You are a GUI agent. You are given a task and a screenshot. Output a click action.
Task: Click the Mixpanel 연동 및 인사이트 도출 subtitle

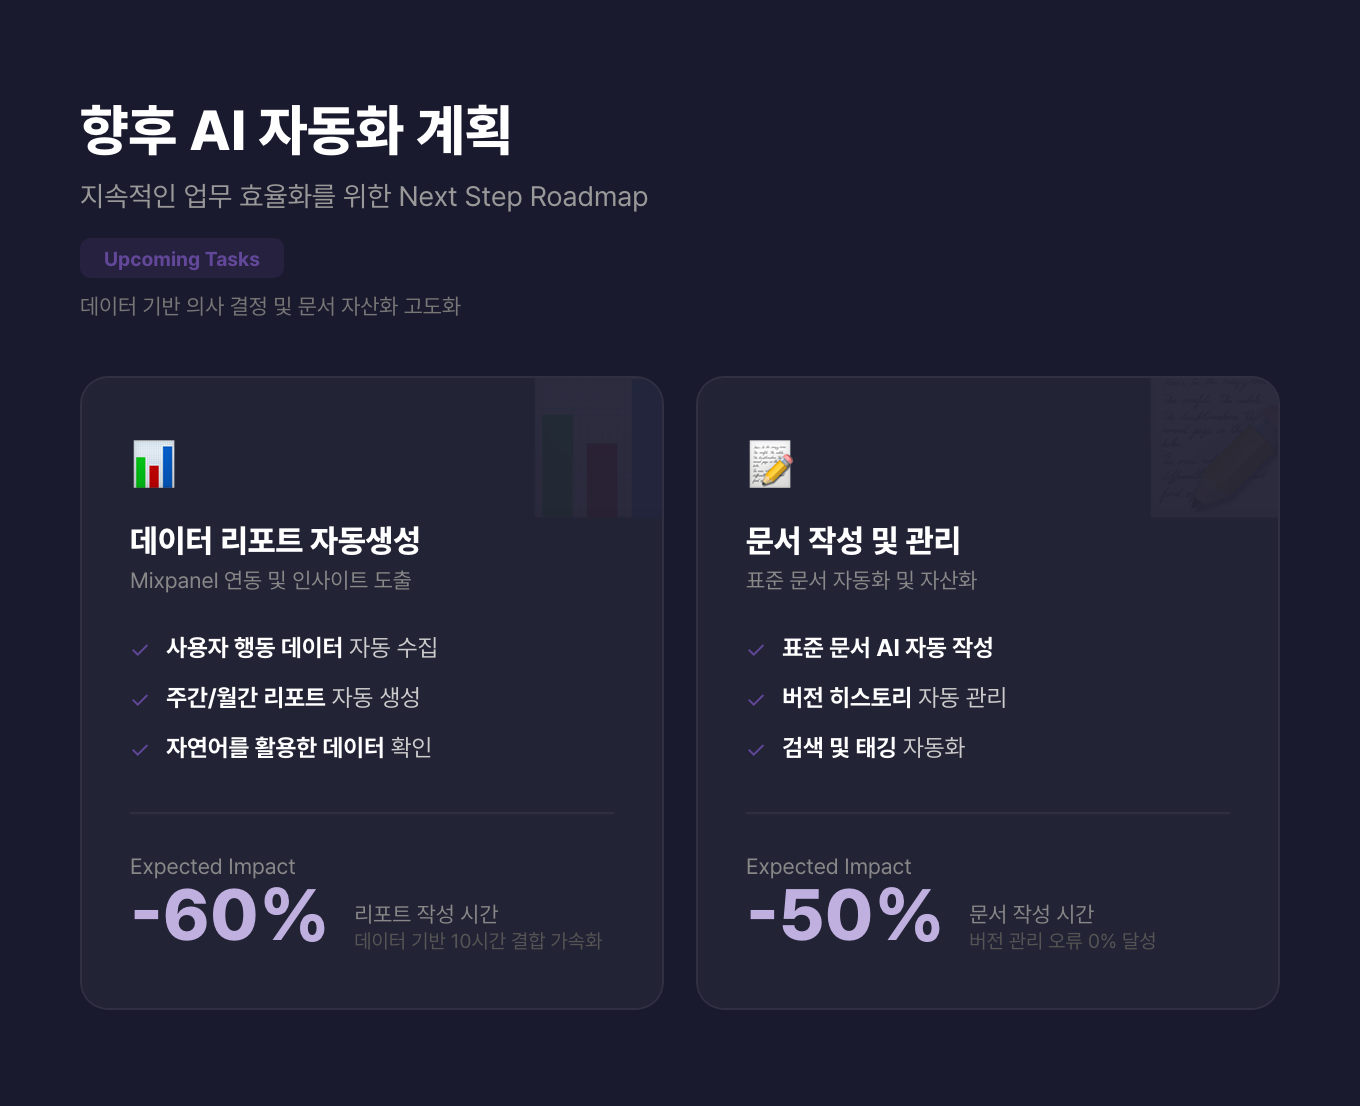(271, 581)
